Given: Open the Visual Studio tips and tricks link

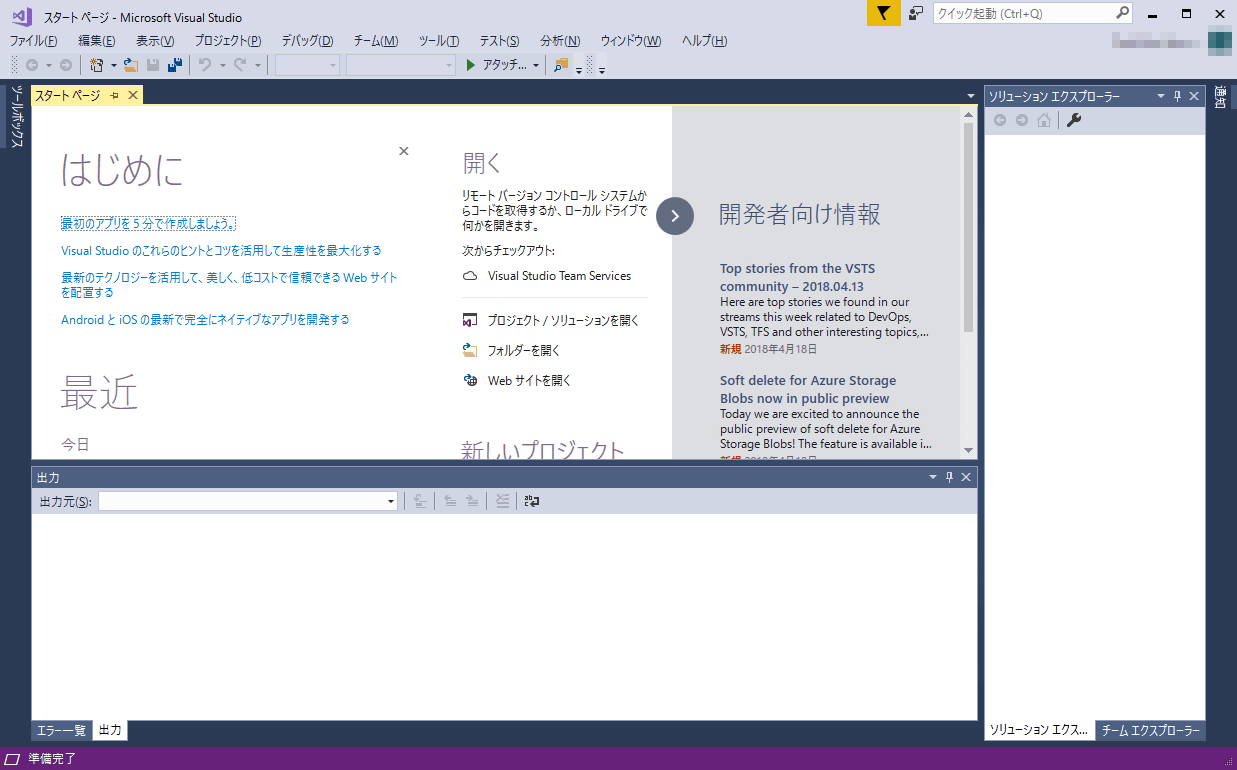Looking at the screenshot, I should (x=221, y=251).
